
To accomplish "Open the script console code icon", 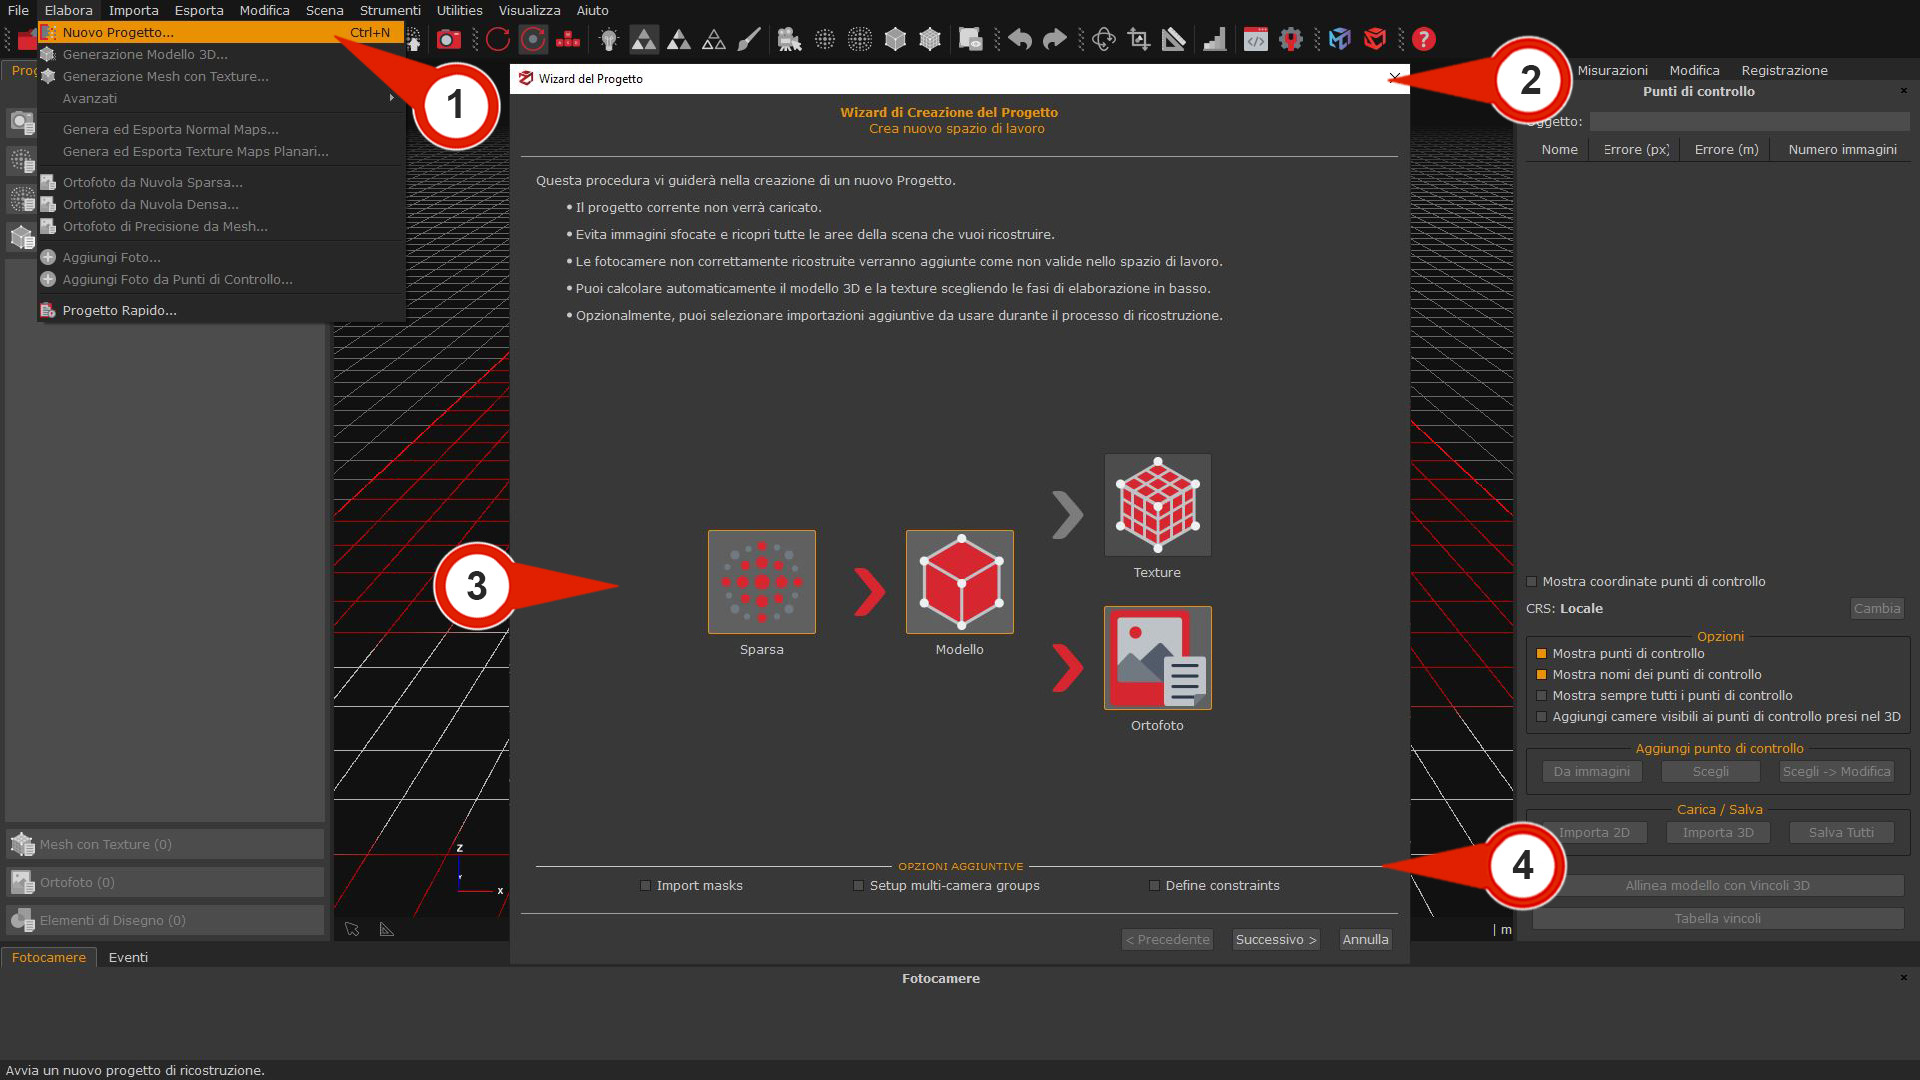I will pos(1256,39).
